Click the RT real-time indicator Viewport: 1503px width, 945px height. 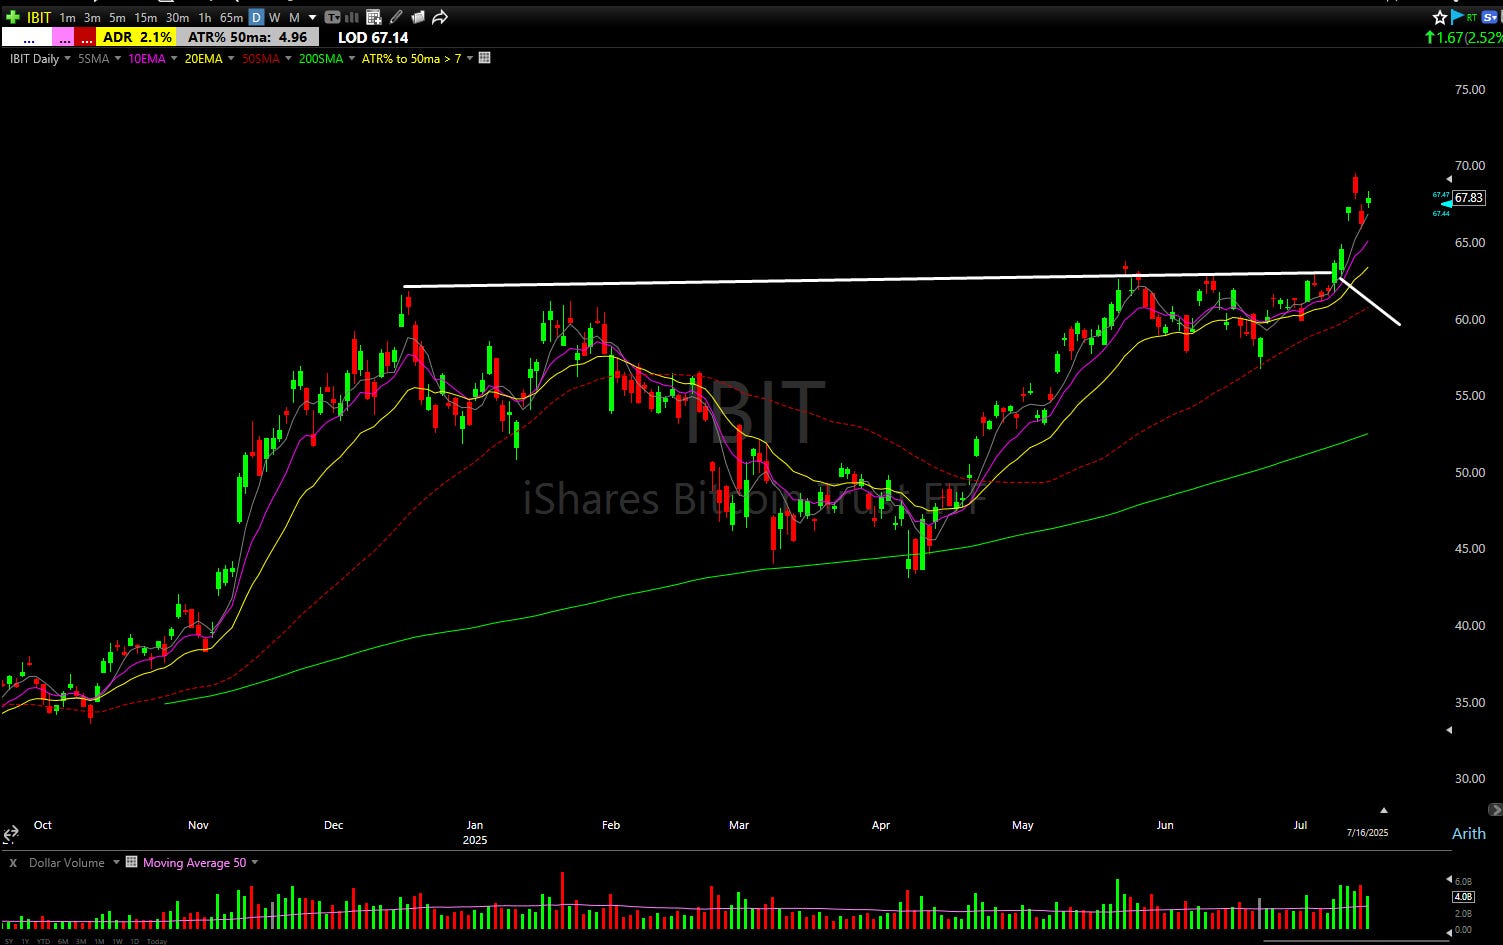pyautogui.click(x=1472, y=17)
